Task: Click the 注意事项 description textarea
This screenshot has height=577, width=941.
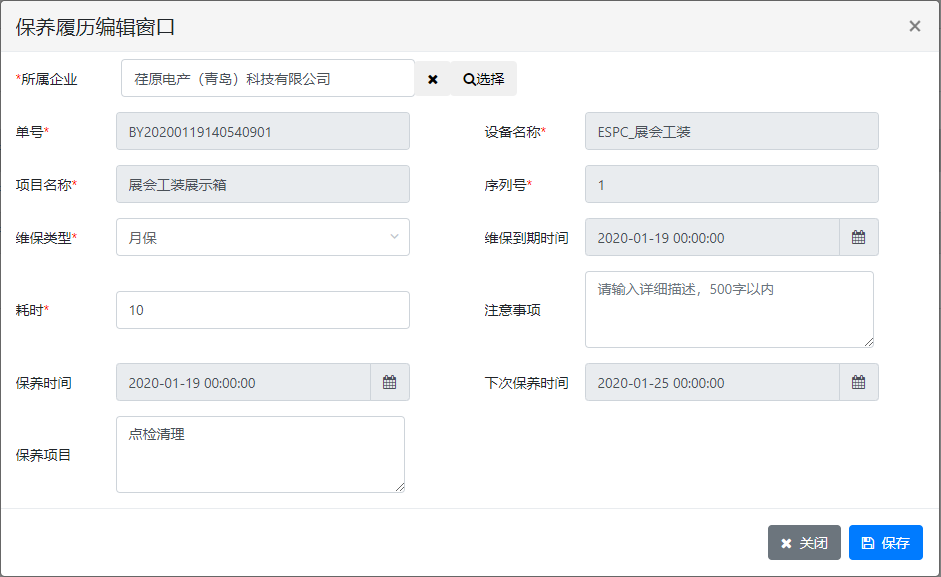Action: click(x=729, y=309)
